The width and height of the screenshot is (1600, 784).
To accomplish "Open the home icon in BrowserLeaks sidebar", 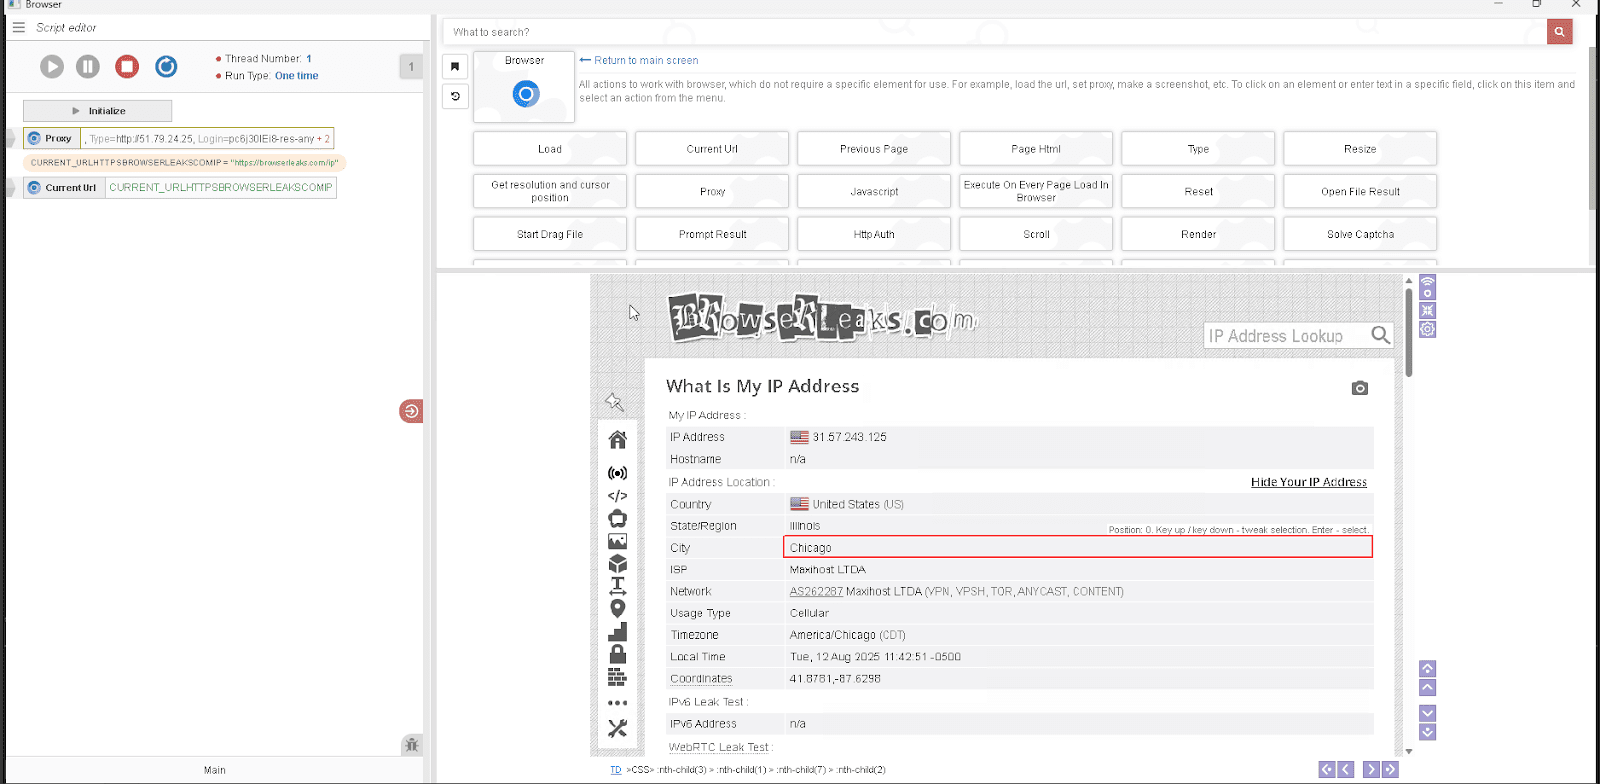I will pos(617,440).
